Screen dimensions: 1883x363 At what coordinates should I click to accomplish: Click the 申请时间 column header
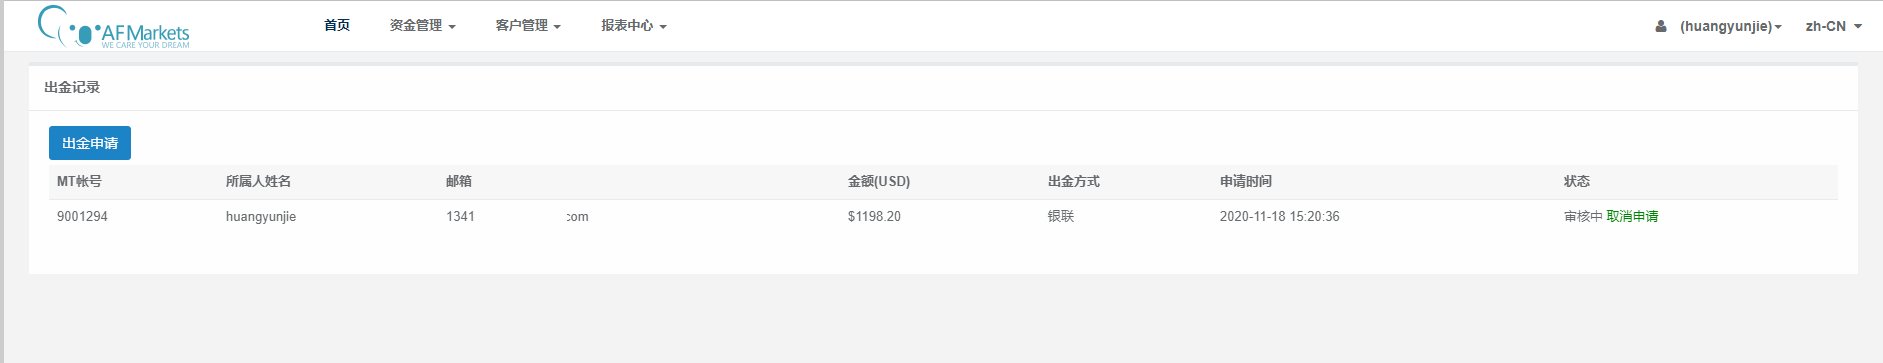tap(1246, 181)
